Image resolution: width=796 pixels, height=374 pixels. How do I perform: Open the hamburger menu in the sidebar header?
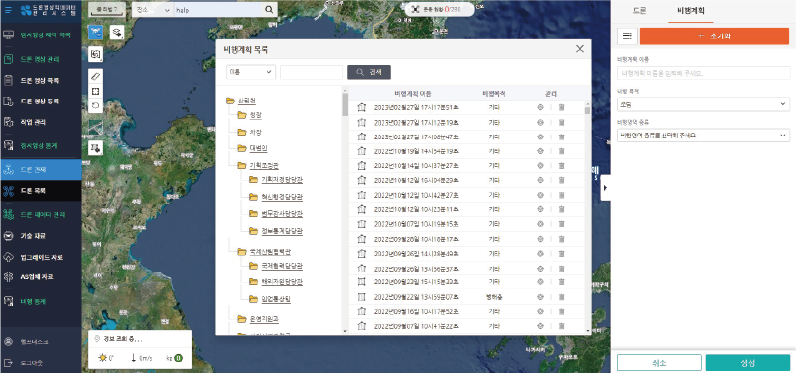[8, 10]
